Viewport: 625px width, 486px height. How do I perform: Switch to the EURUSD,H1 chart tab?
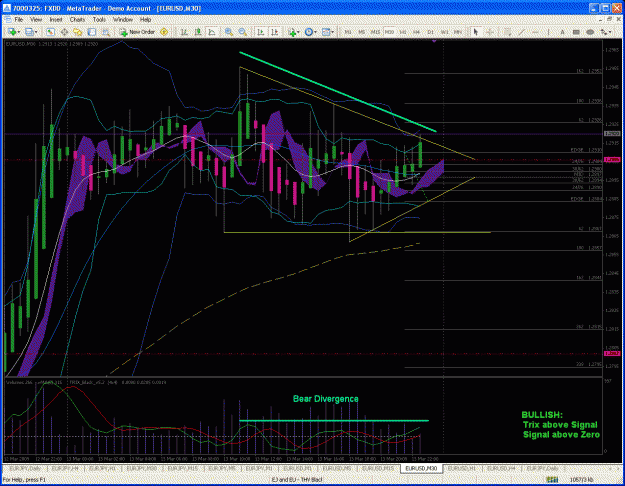pos(462,468)
